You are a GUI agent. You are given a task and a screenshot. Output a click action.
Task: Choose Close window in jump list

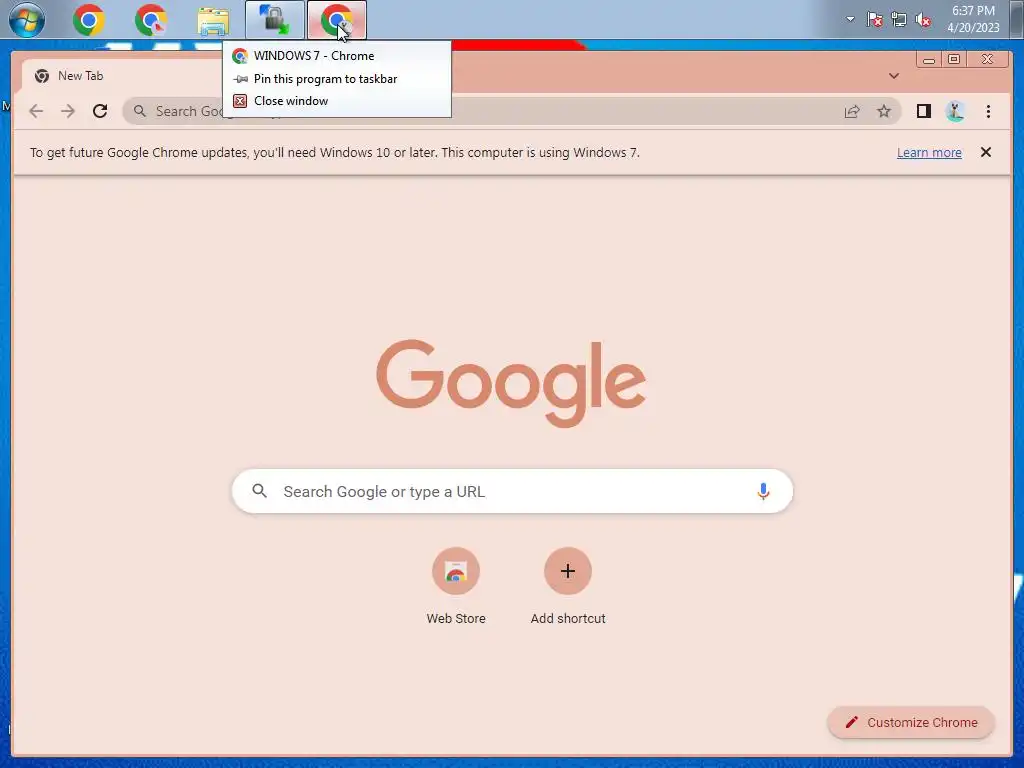(337, 101)
